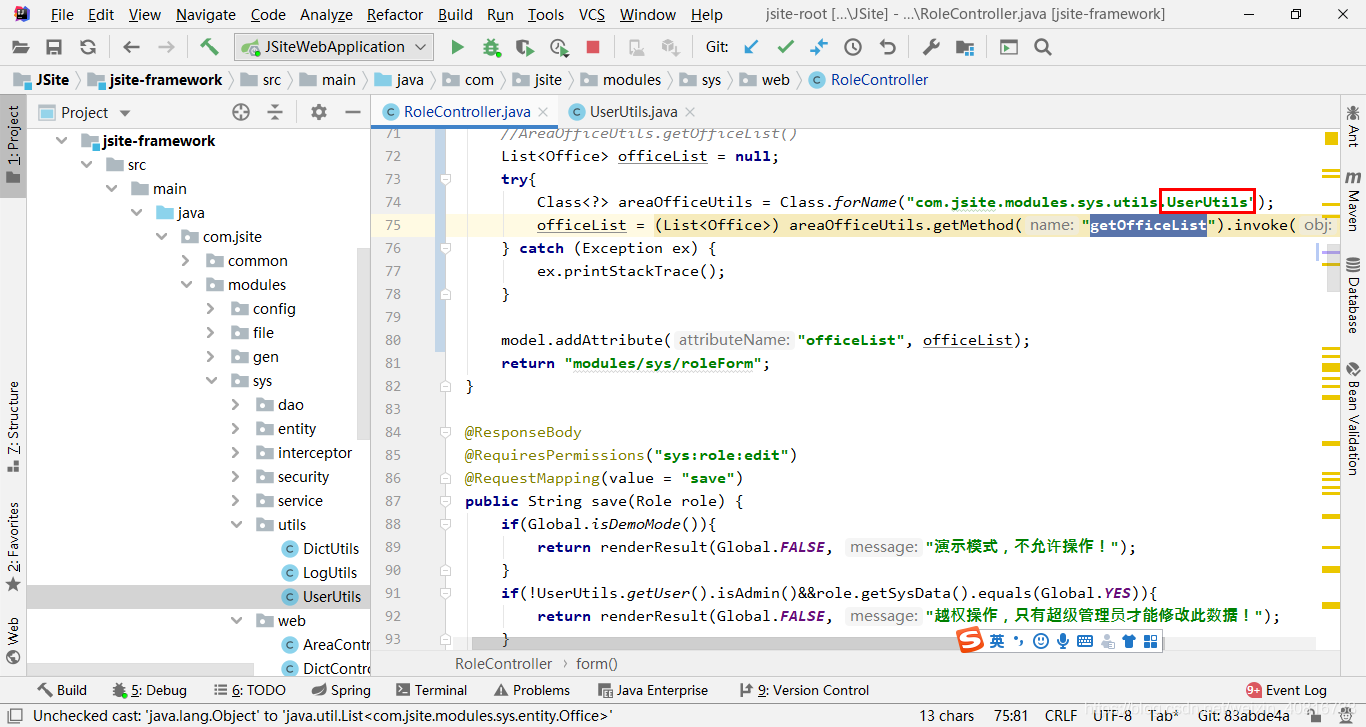The height and width of the screenshot is (727, 1366).
Task: Click the CRLF line separator widget
Action: (1061, 715)
